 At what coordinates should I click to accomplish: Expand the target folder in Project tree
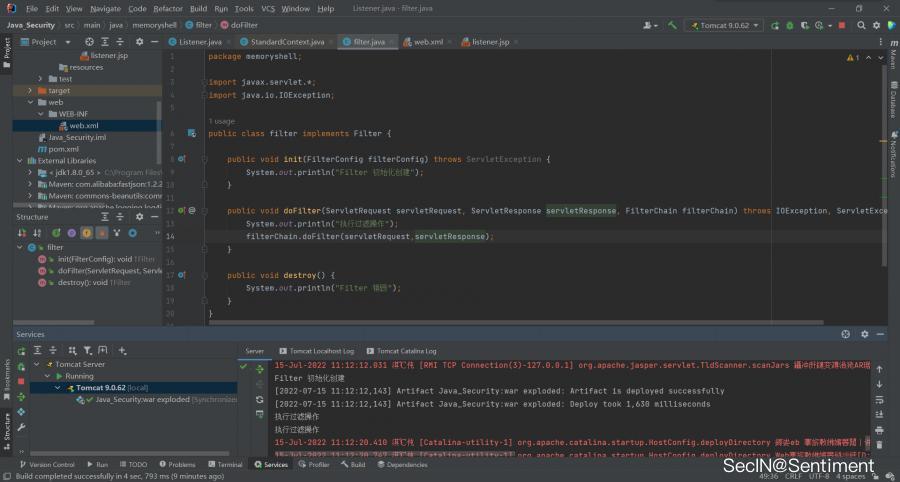click(x=30, y=90)
